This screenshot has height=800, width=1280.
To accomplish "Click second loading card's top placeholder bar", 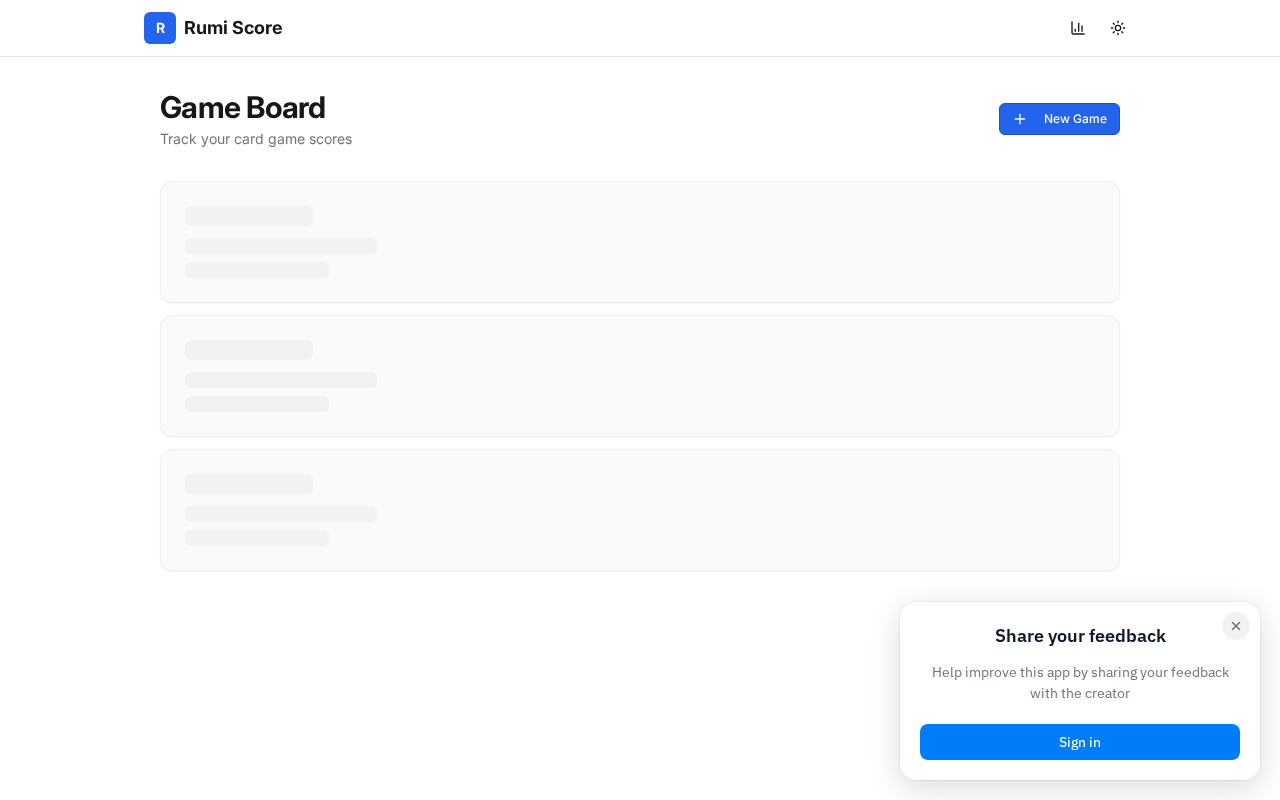I will tap(249, 350).
